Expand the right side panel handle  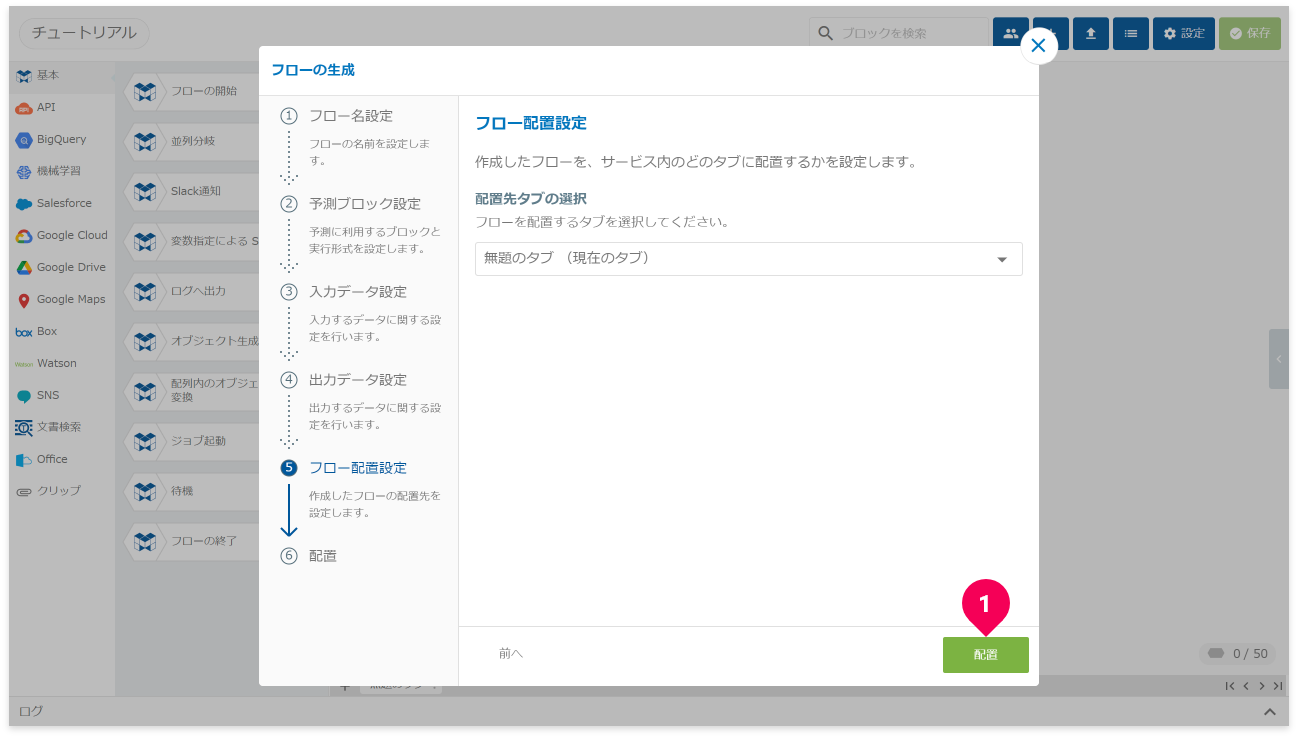1279,359
